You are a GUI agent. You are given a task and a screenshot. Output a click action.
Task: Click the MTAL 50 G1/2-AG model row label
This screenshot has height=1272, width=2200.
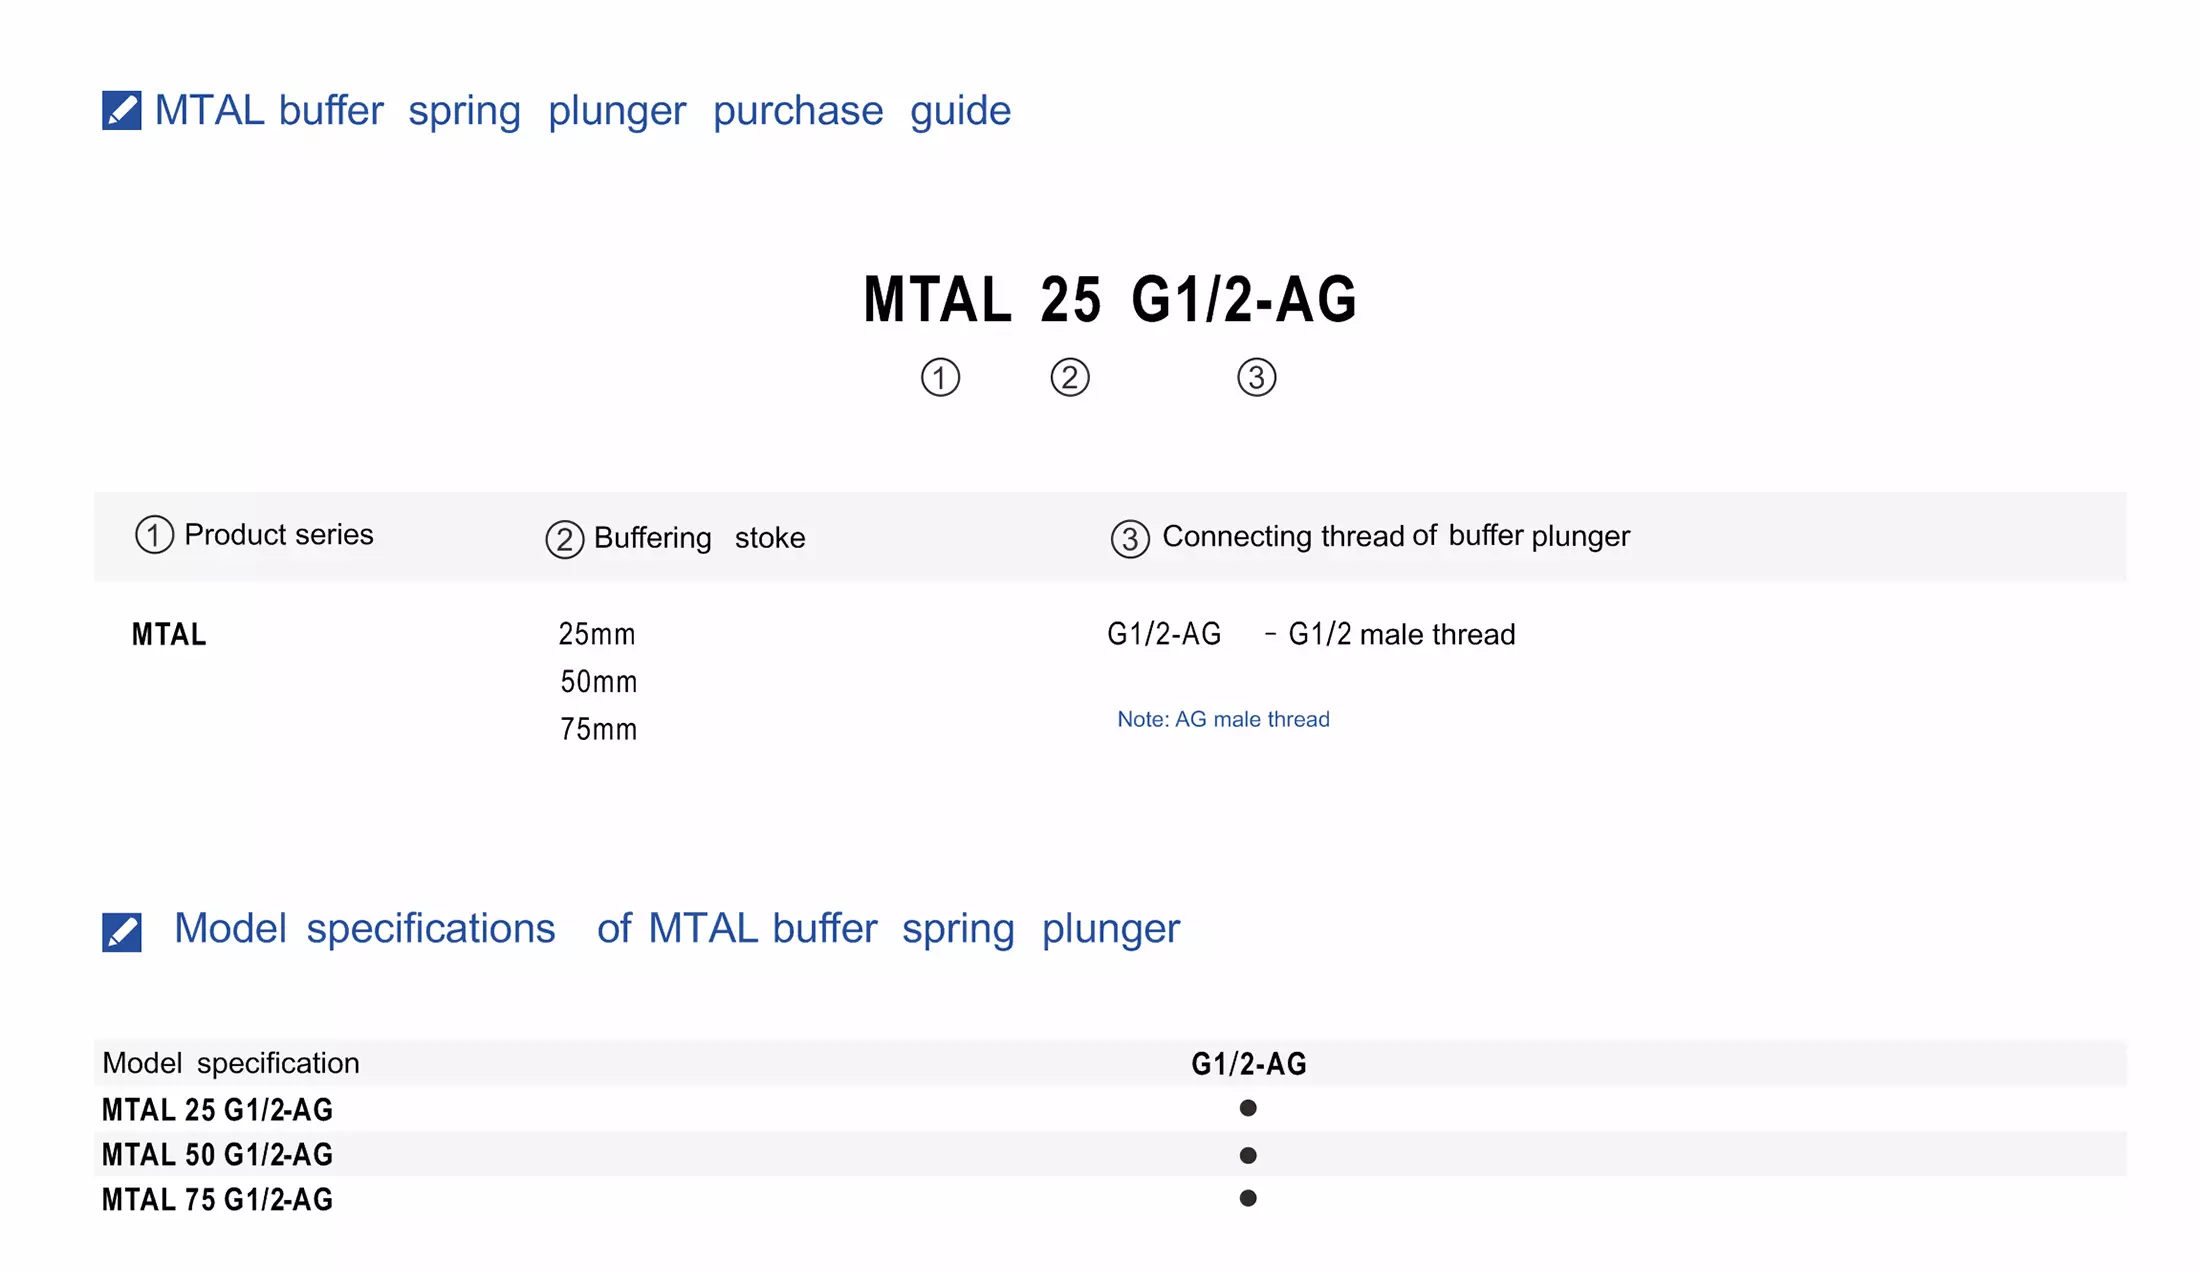[217, 1155]
